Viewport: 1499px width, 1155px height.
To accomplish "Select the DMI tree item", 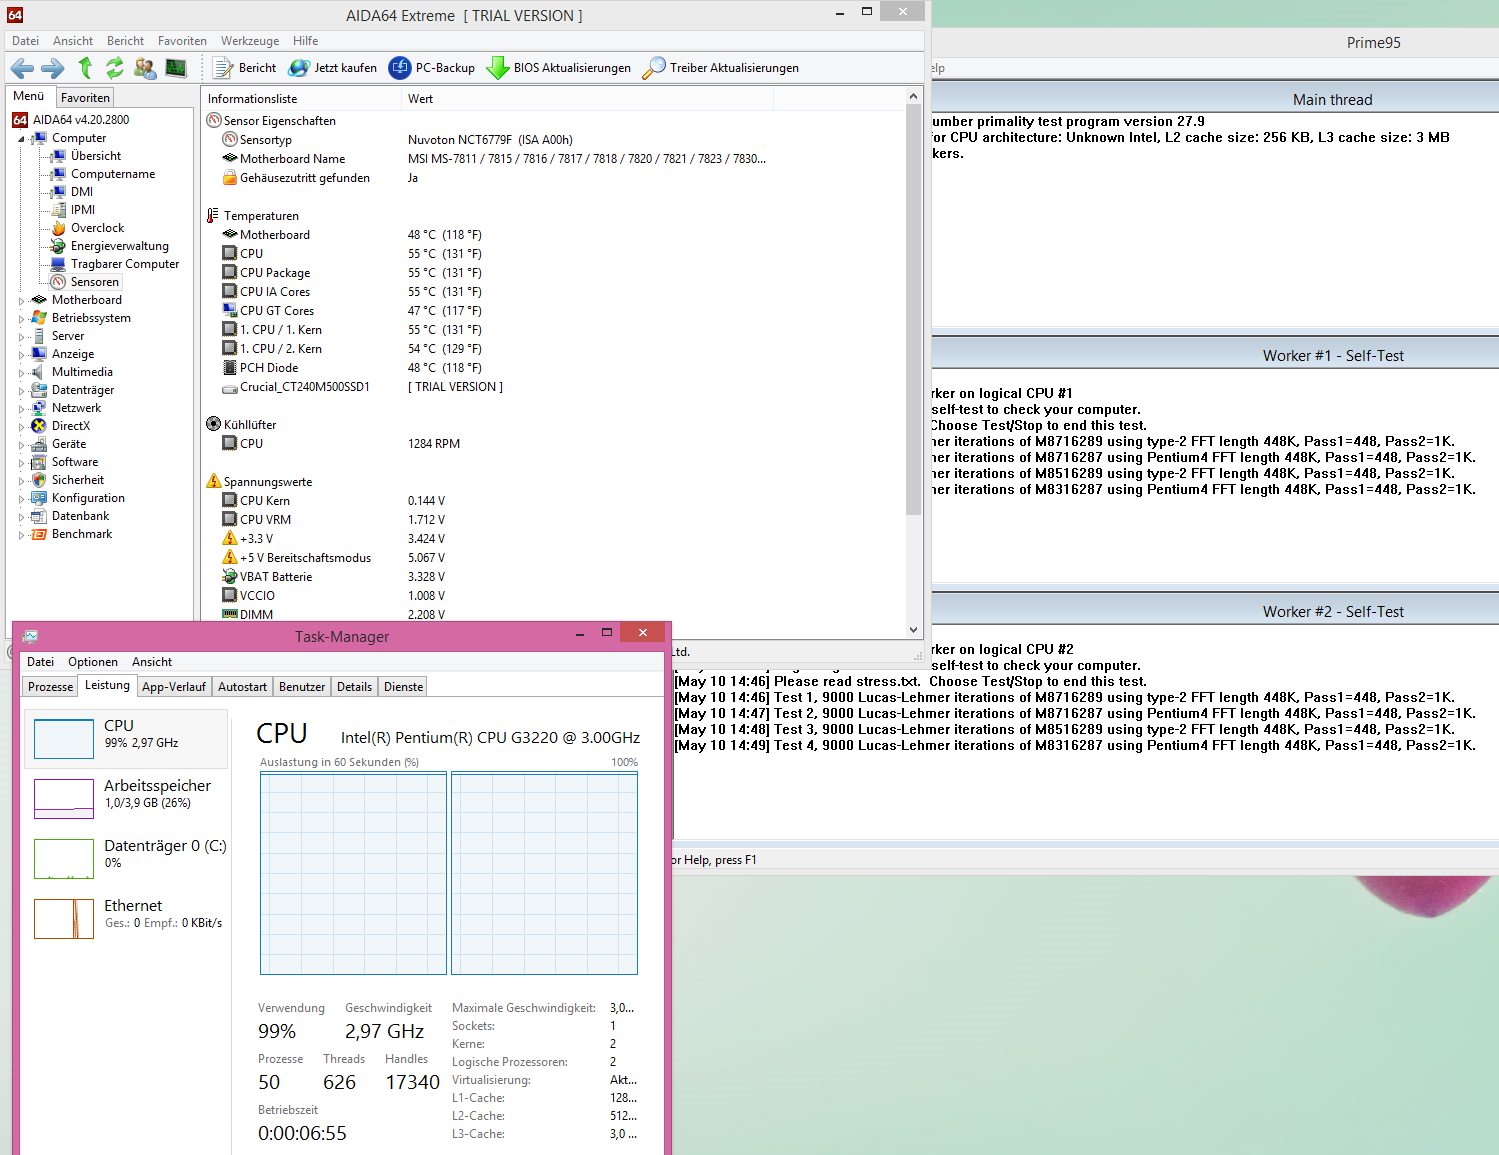I will (82, 192).
